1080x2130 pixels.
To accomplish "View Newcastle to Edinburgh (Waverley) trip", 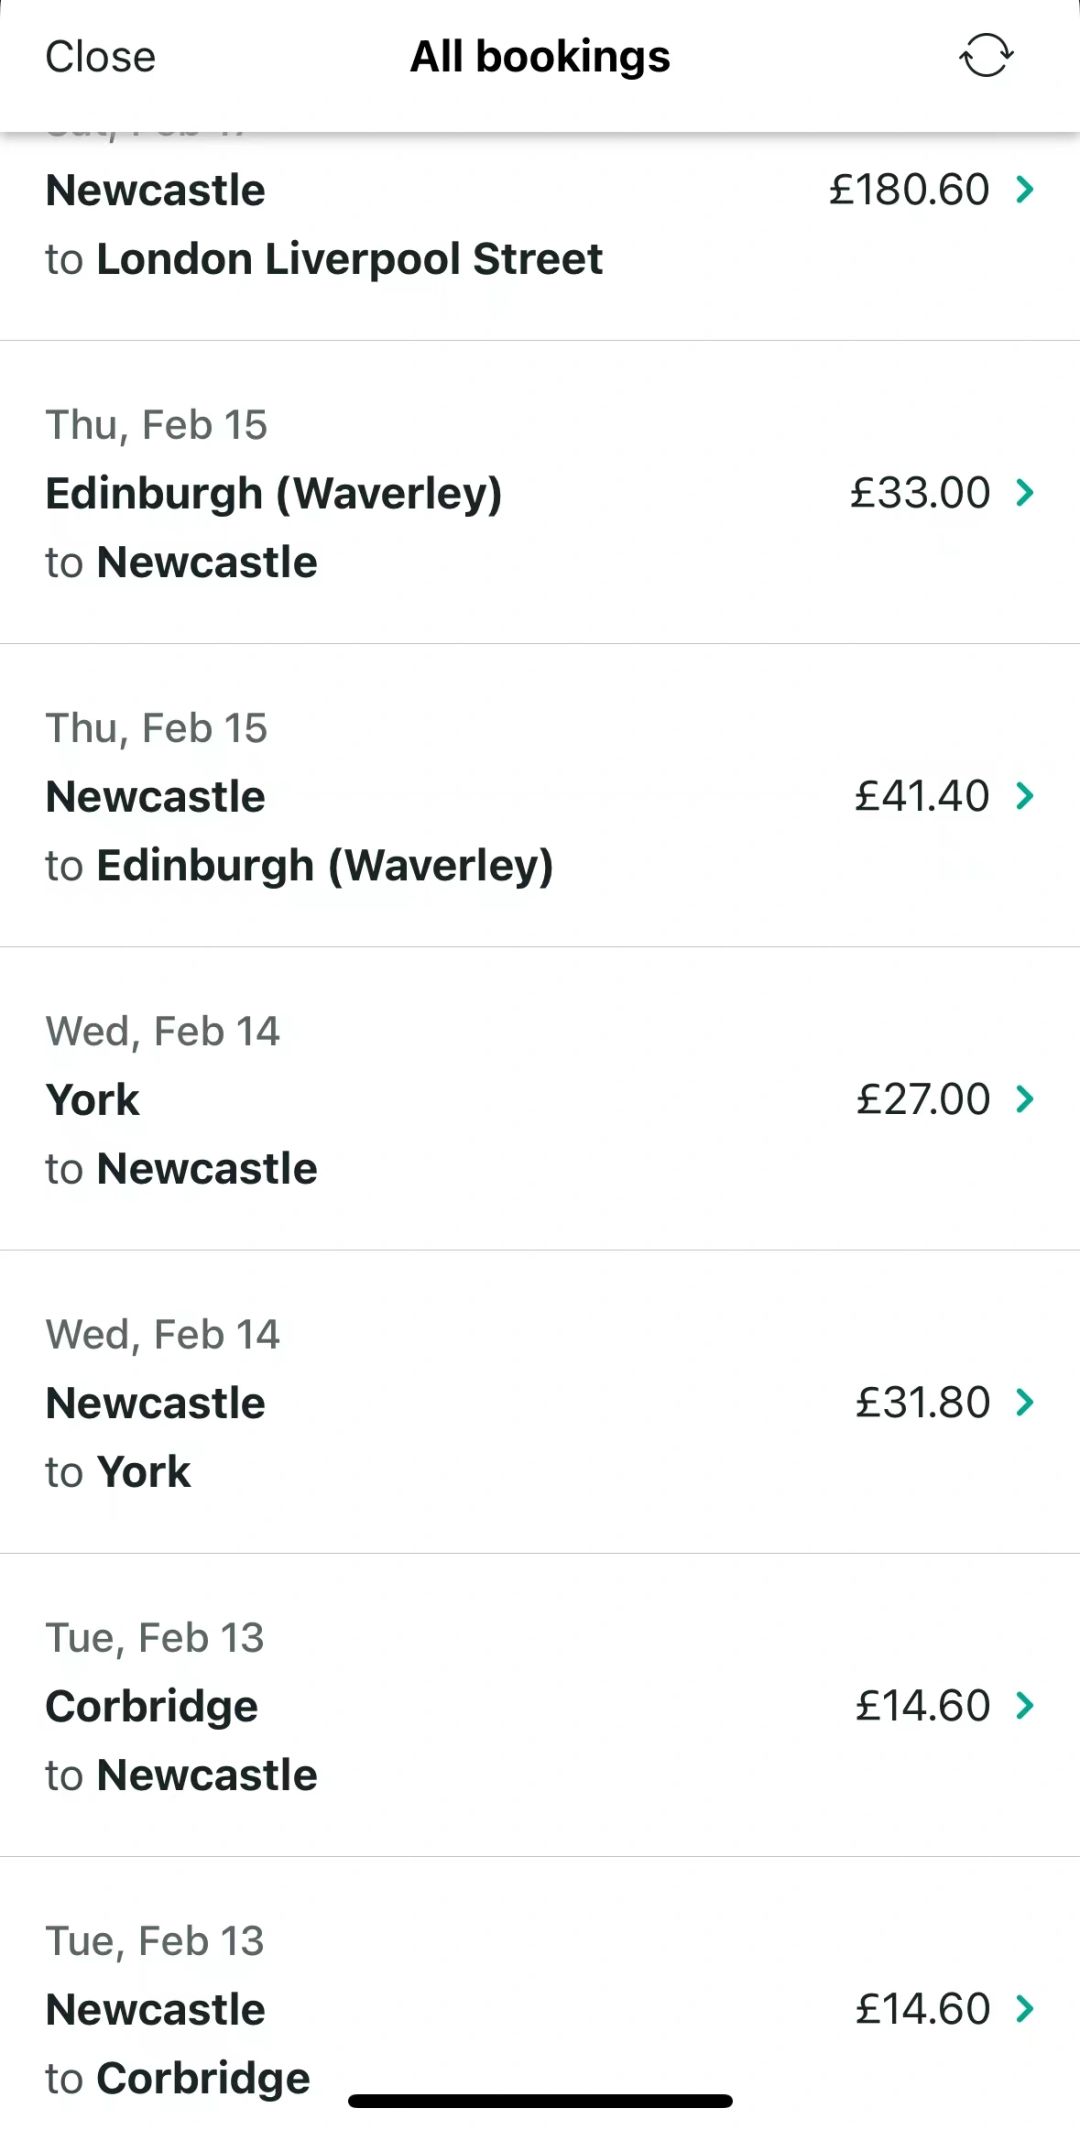I will (299, 831).
